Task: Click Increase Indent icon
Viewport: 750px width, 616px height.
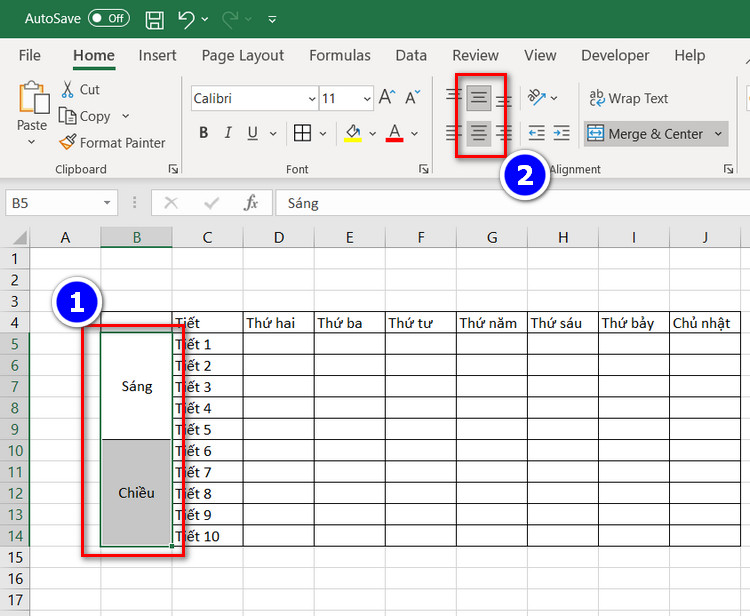Action: (562, 132)
